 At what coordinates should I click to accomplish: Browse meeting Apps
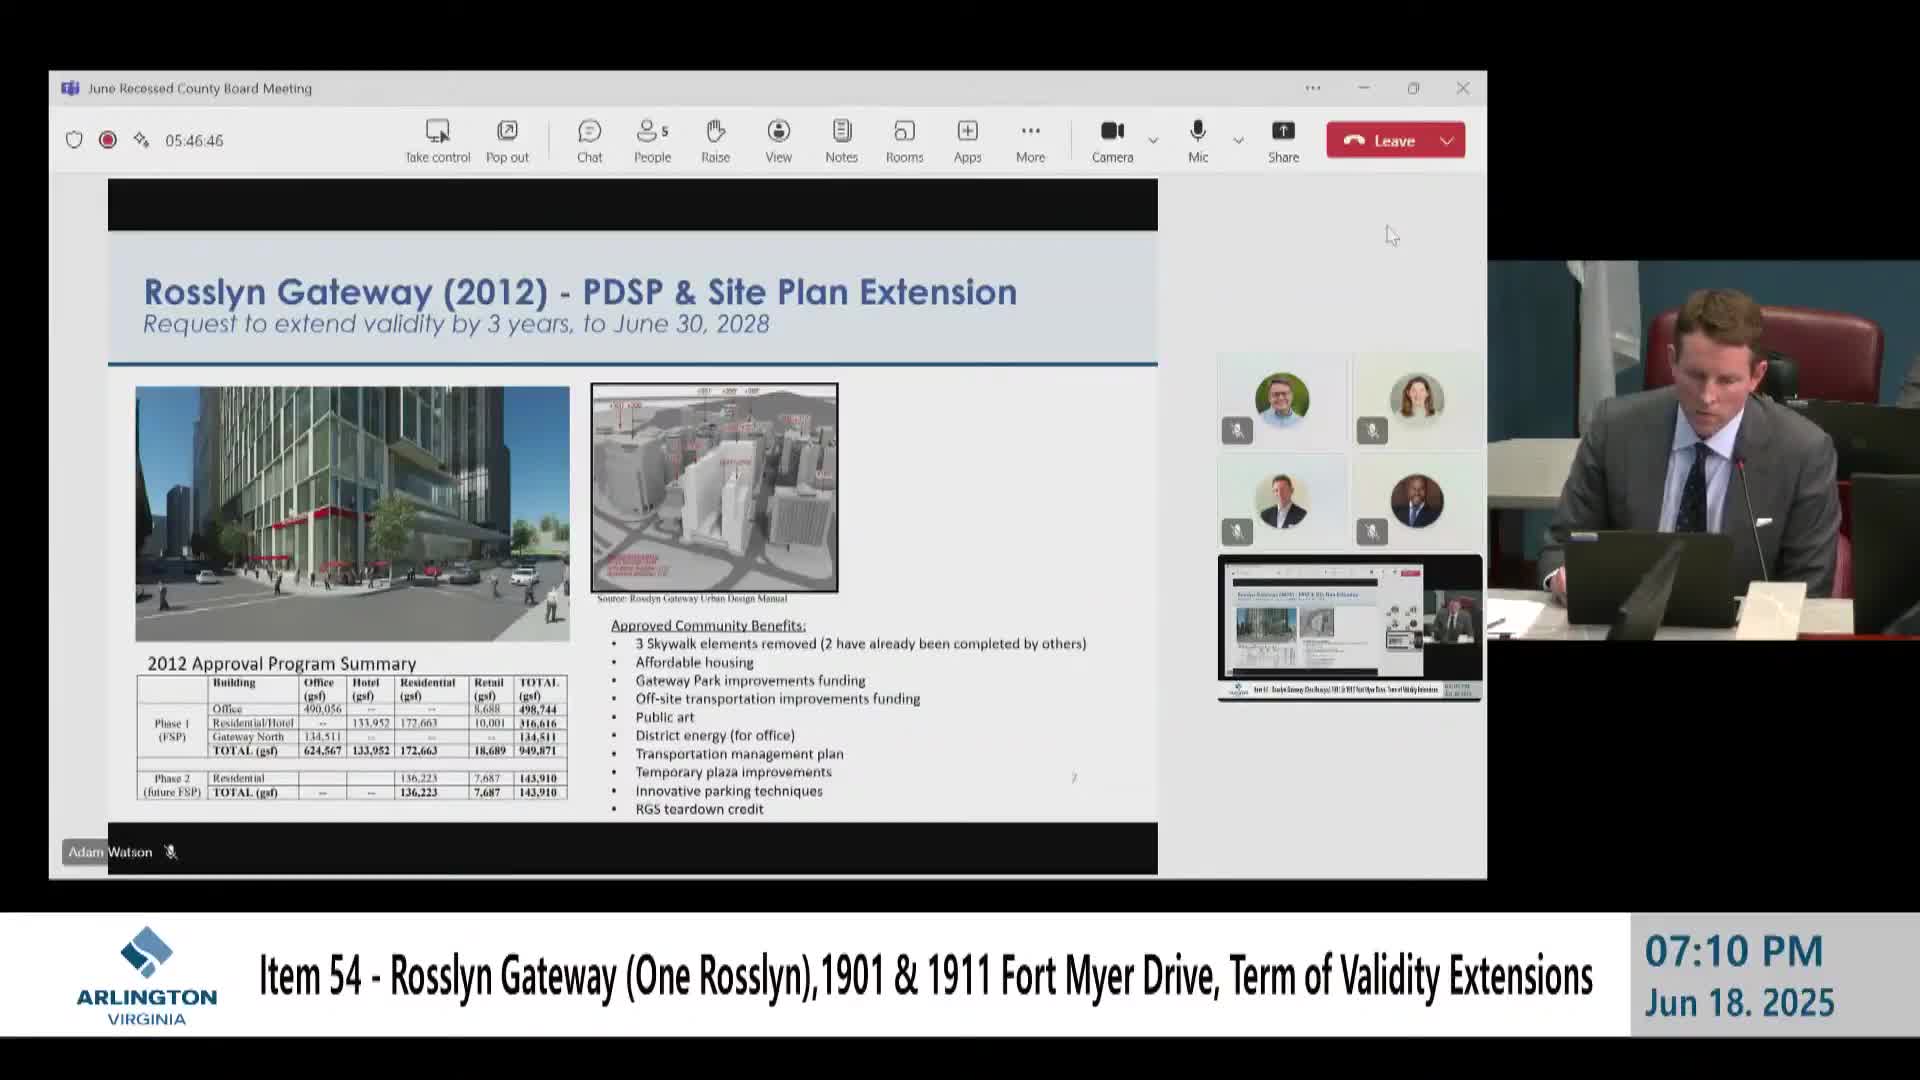[967, 140]
